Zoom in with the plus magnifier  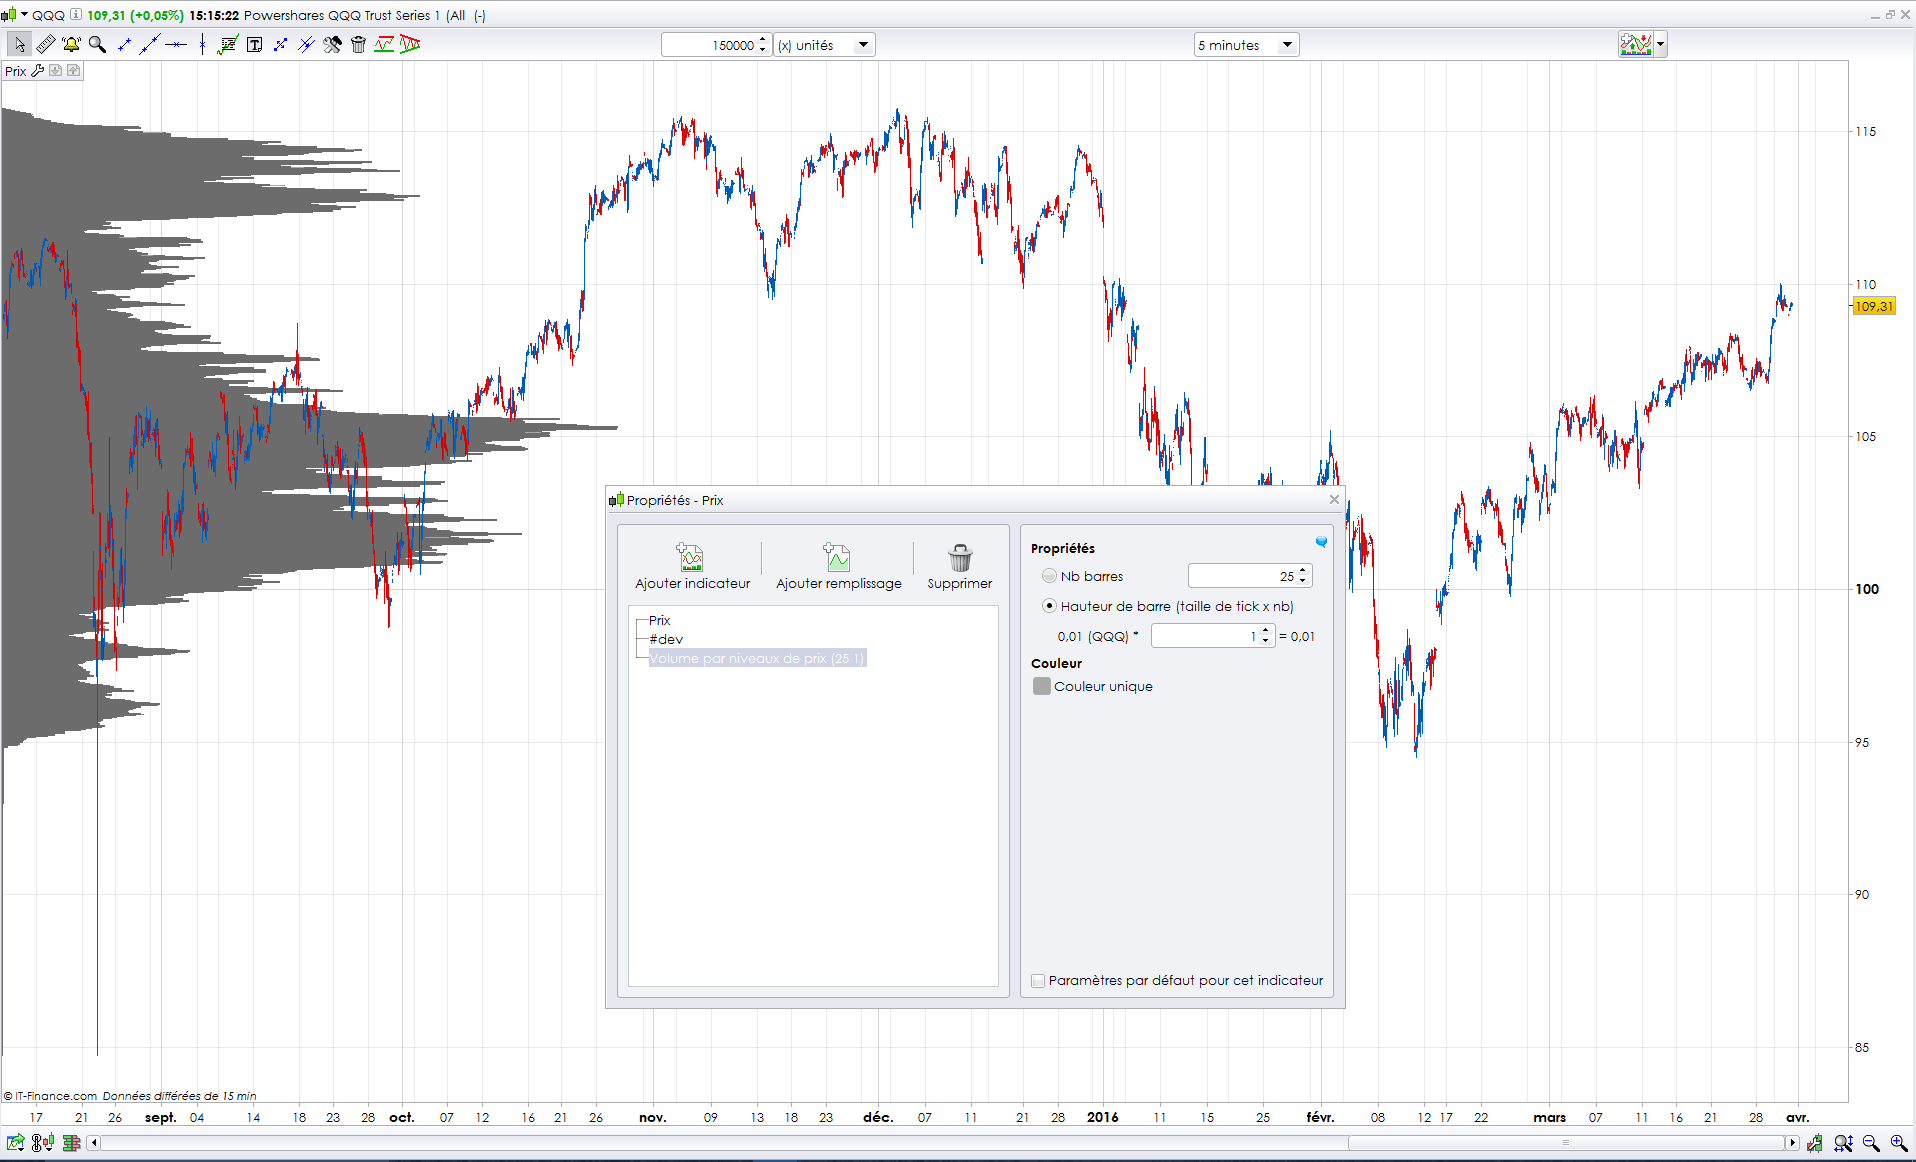1898,1142
